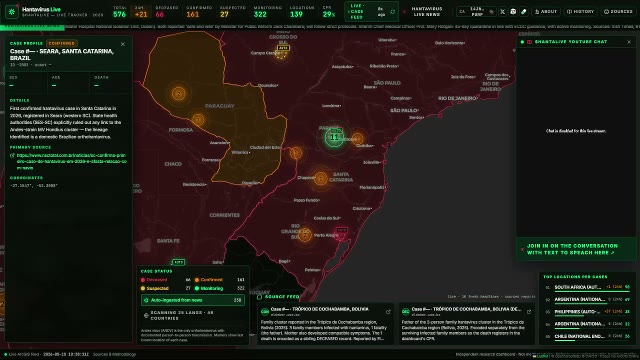Click the avatar icon on second source card

coord(405,312)
